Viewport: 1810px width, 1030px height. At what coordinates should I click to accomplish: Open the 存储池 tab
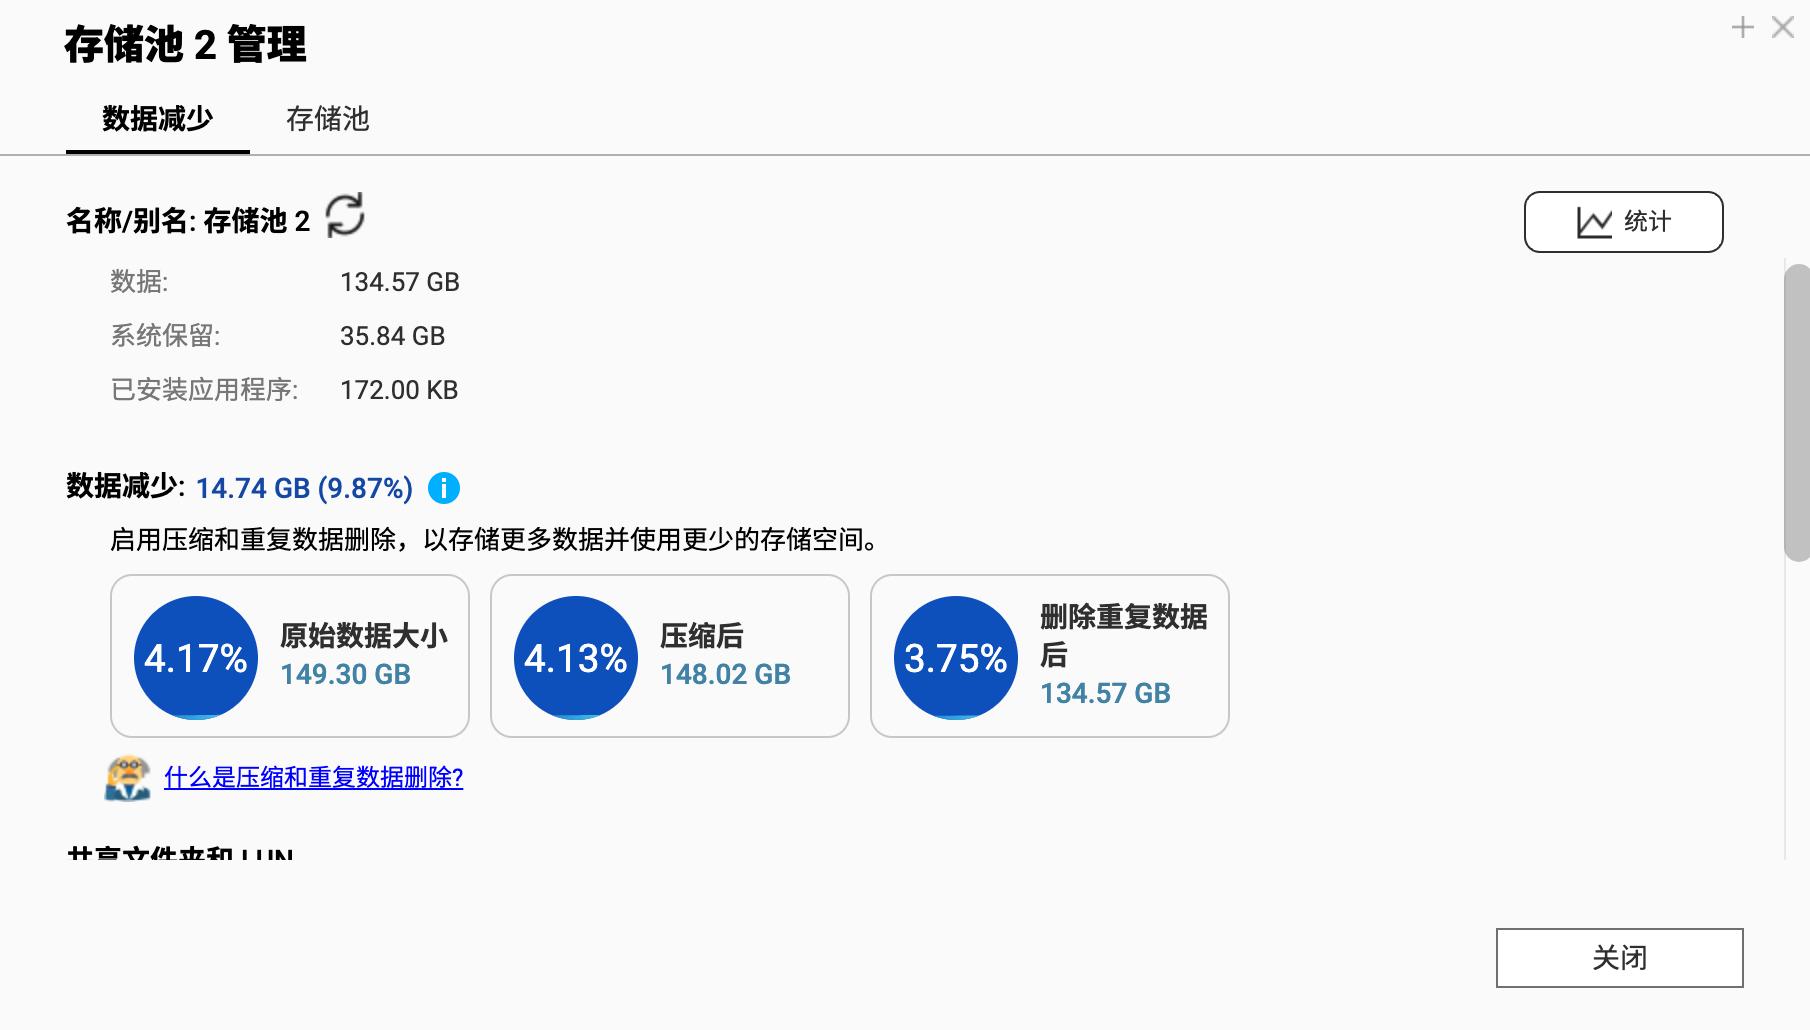point(328,119)
